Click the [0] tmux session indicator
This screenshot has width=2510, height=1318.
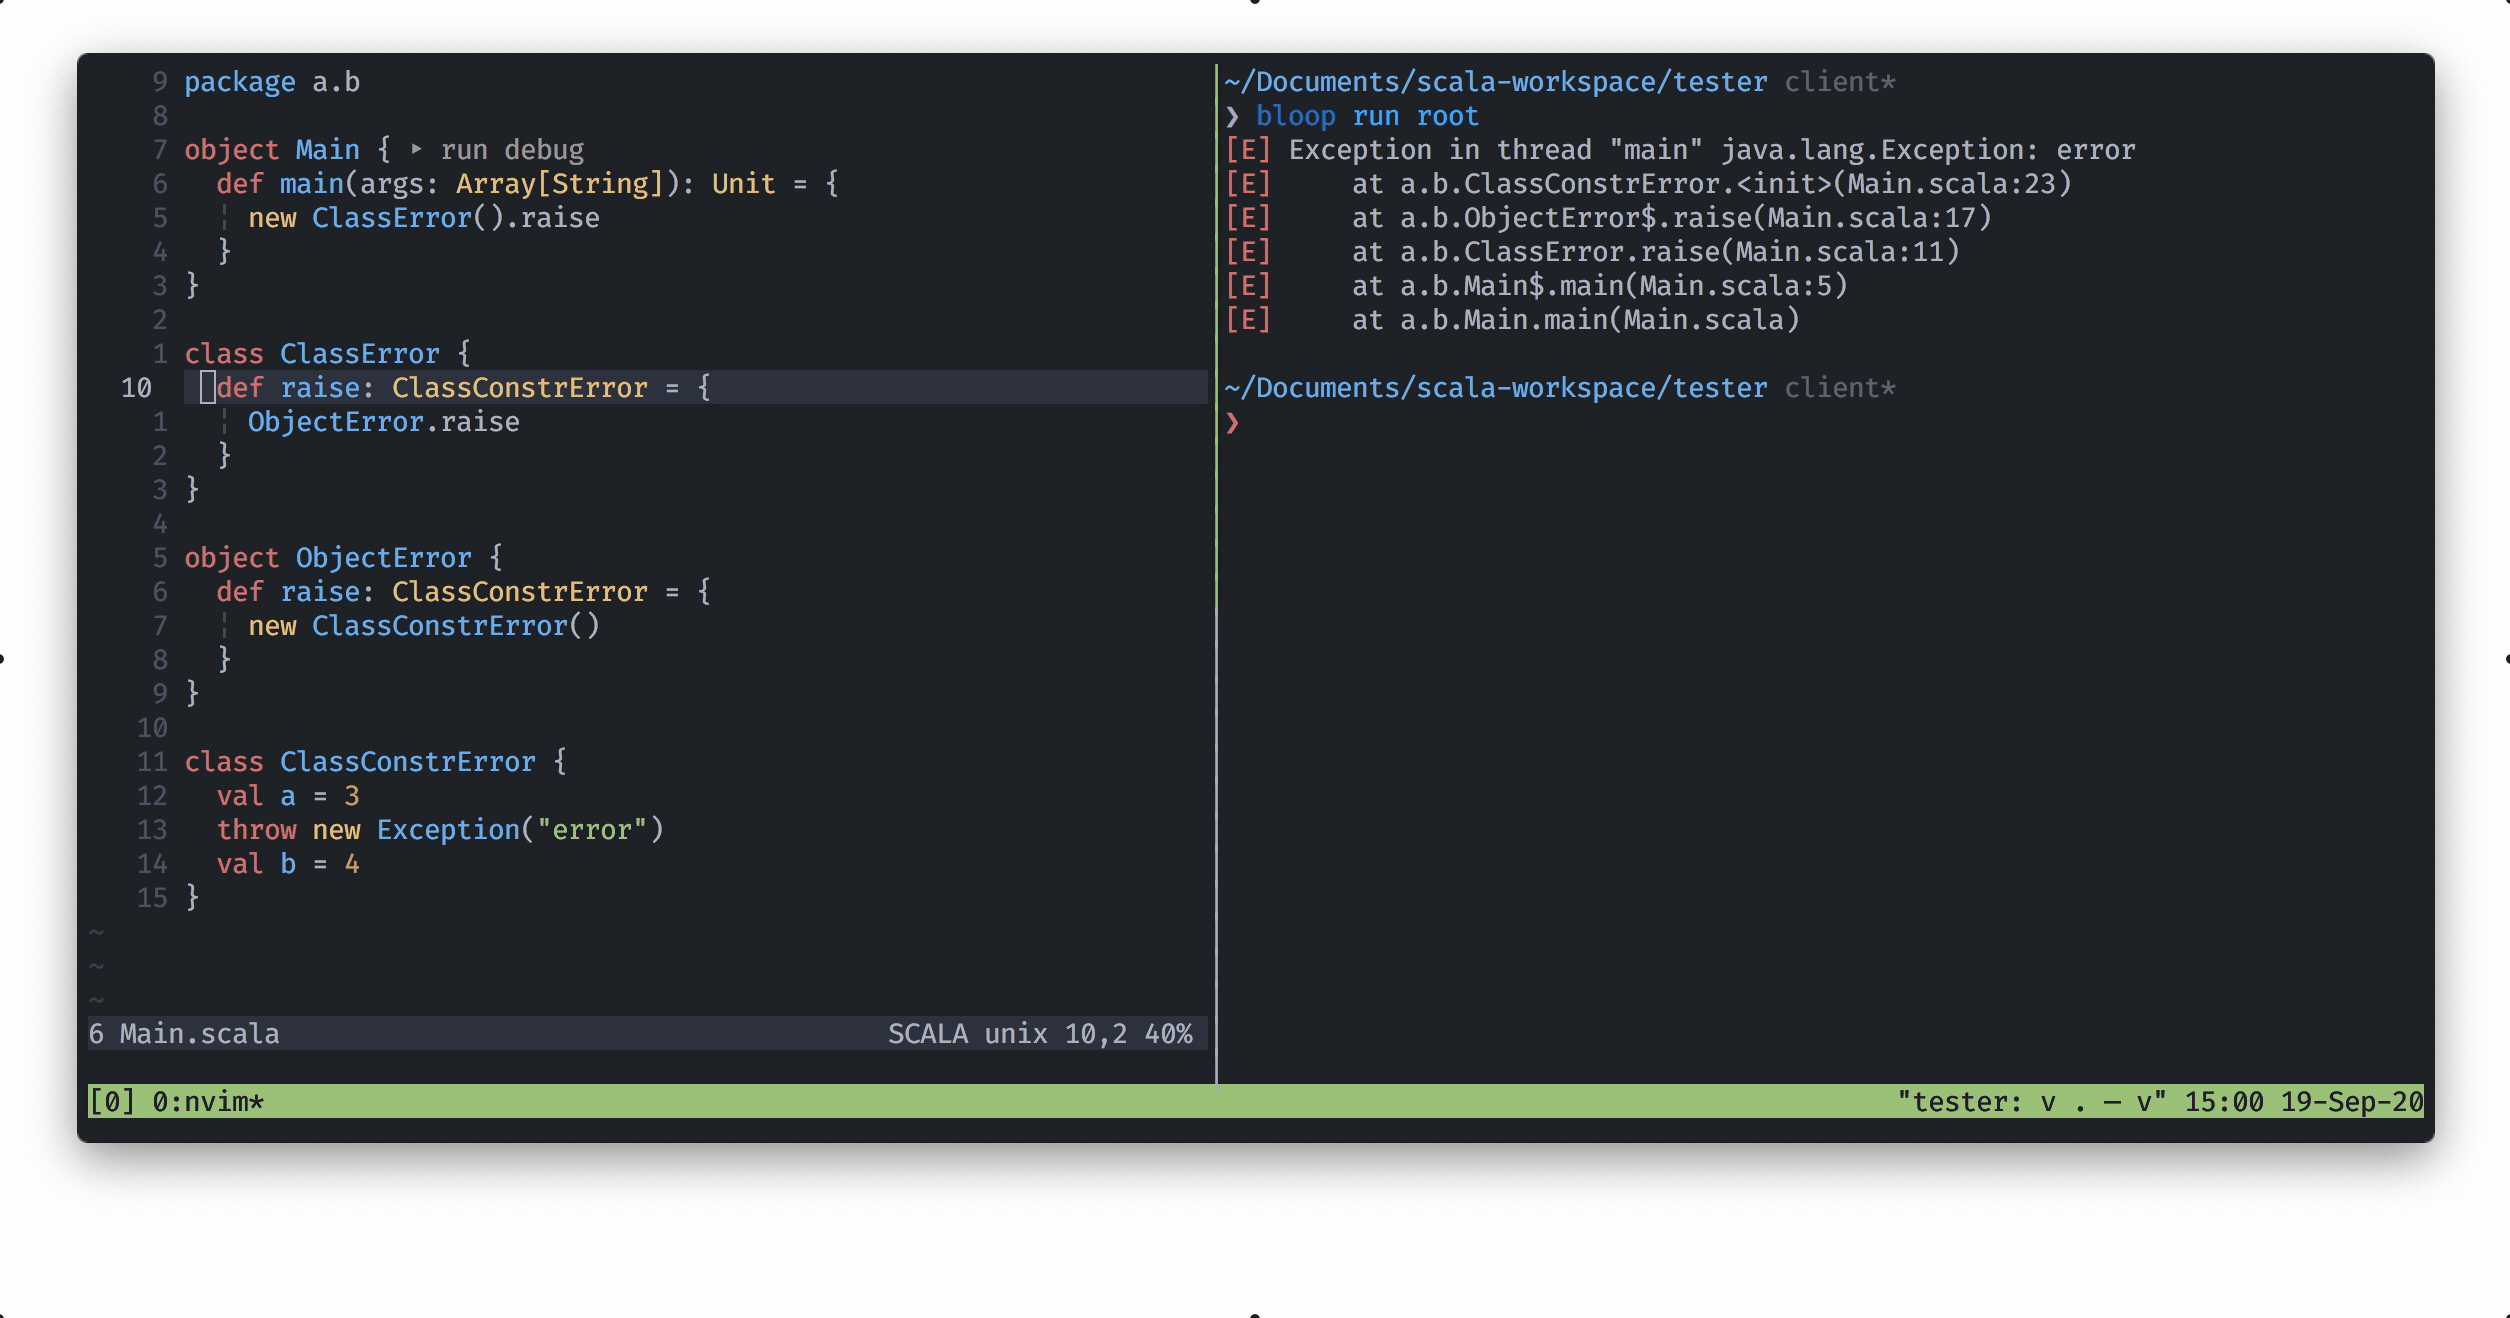coord(111,1102)
